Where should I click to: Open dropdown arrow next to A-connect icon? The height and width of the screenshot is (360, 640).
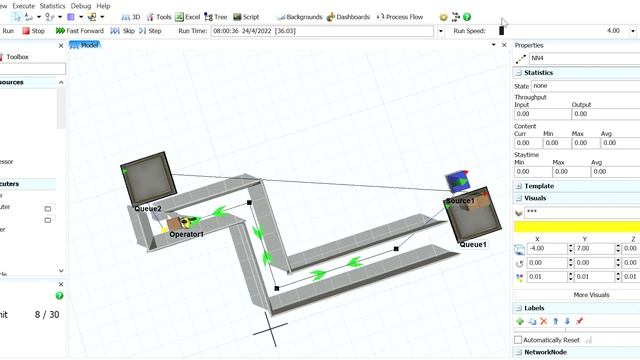(39, 17)
